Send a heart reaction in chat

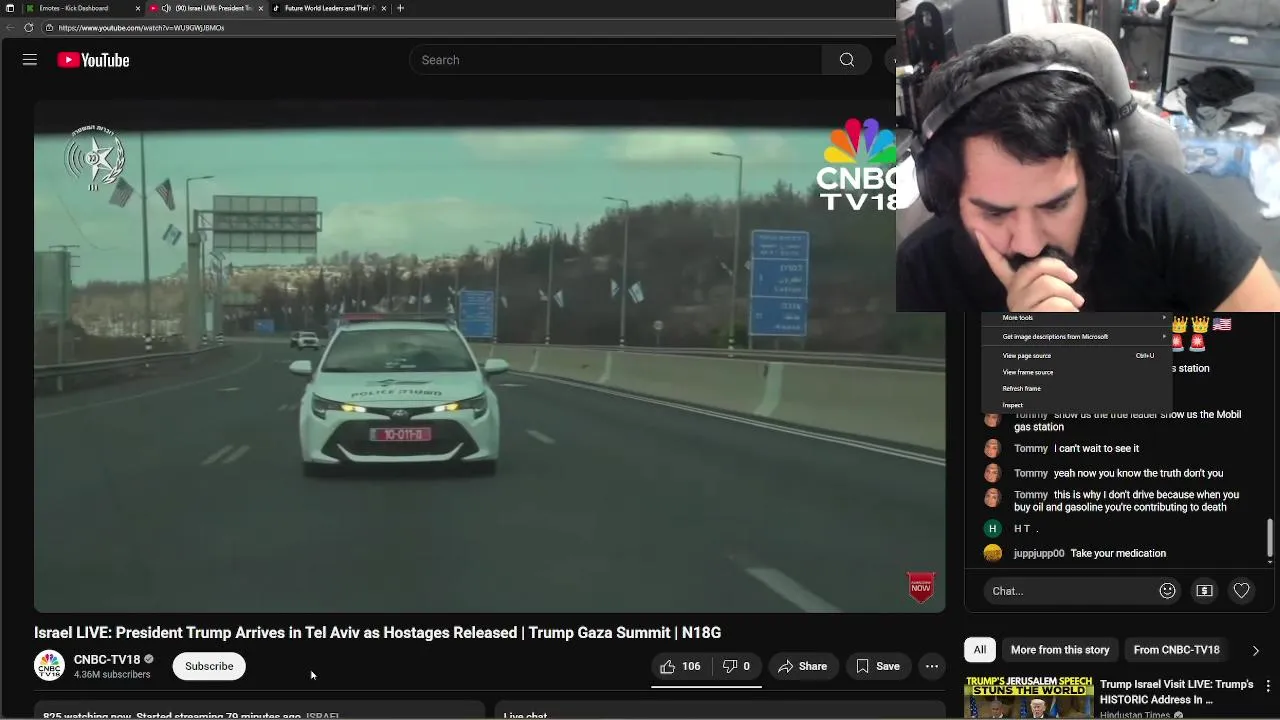pyautogui.click(x=1241, y=591)
